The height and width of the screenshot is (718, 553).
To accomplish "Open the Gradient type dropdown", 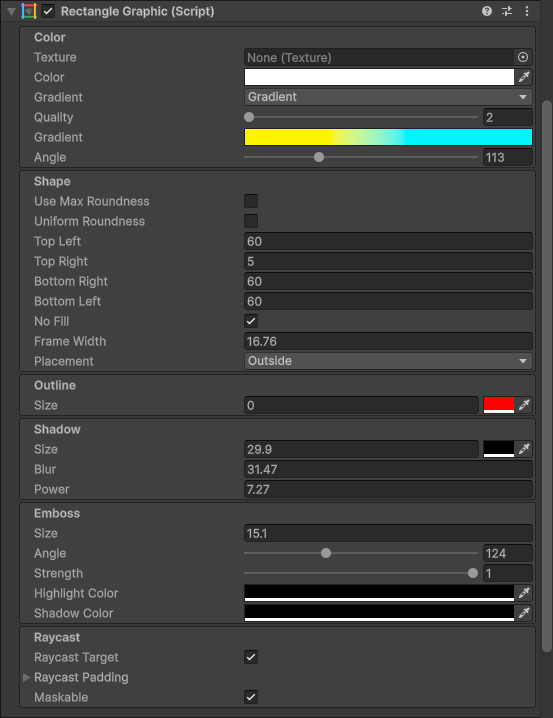I will pyautogui.click(x=388, y=97).
